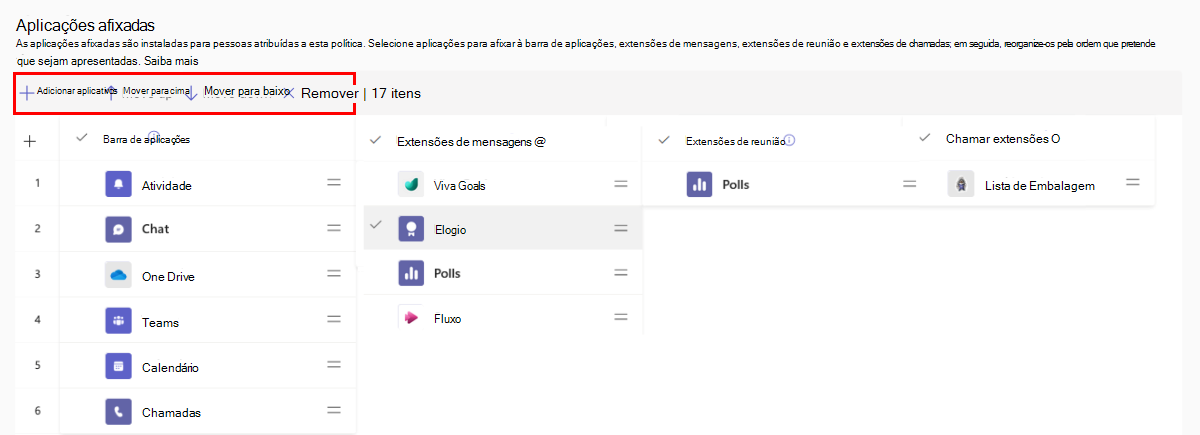Toggle the Barra de aplicações column checkmark
The image size is (1200, 435).
[x=82, y=139]
